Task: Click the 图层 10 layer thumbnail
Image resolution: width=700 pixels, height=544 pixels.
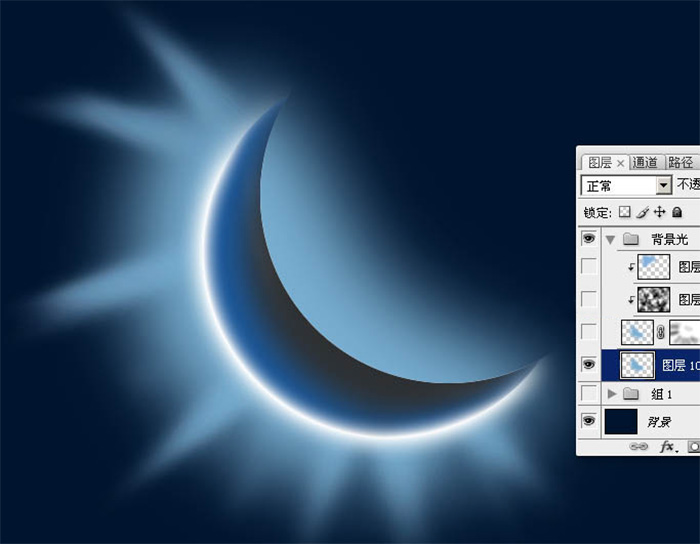Action: (637, 364)
